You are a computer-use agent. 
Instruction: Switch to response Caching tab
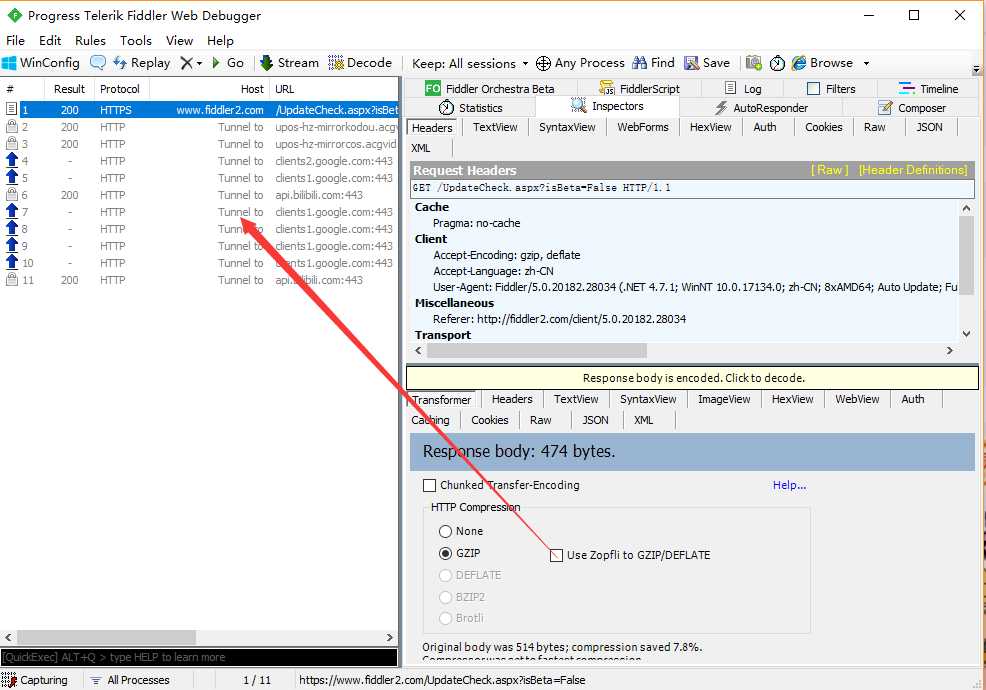pyautogui.click(x=430, y=420)
